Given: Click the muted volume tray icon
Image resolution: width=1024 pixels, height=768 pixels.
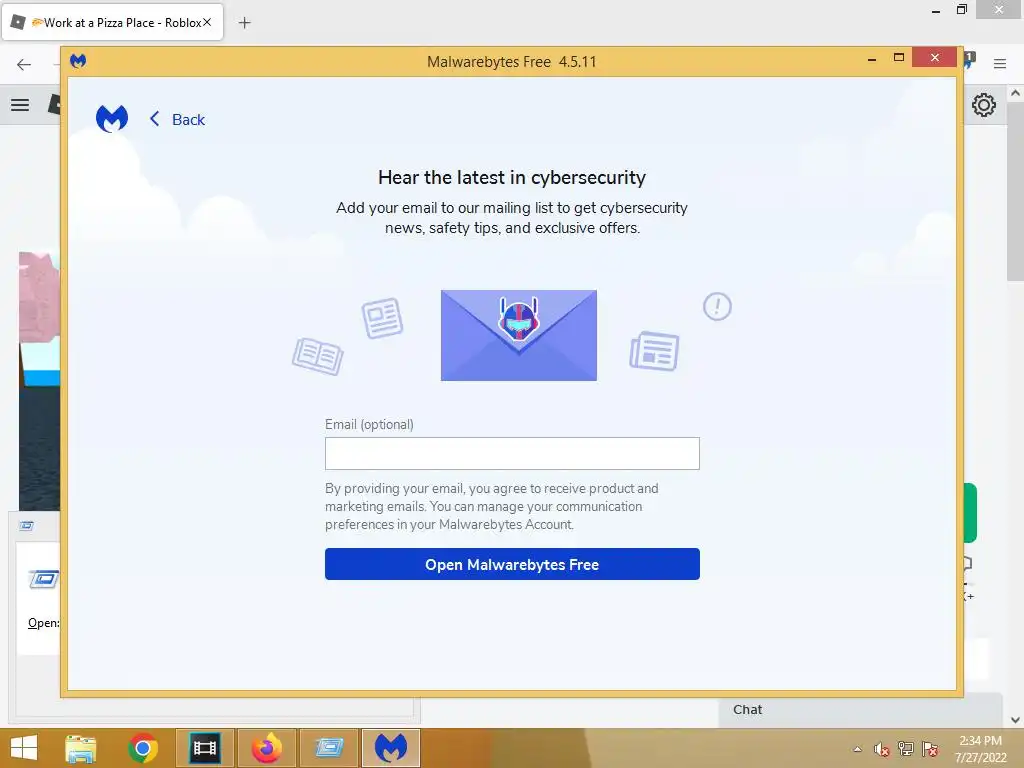Looking at the screenshot, I should tap(882, 749).
